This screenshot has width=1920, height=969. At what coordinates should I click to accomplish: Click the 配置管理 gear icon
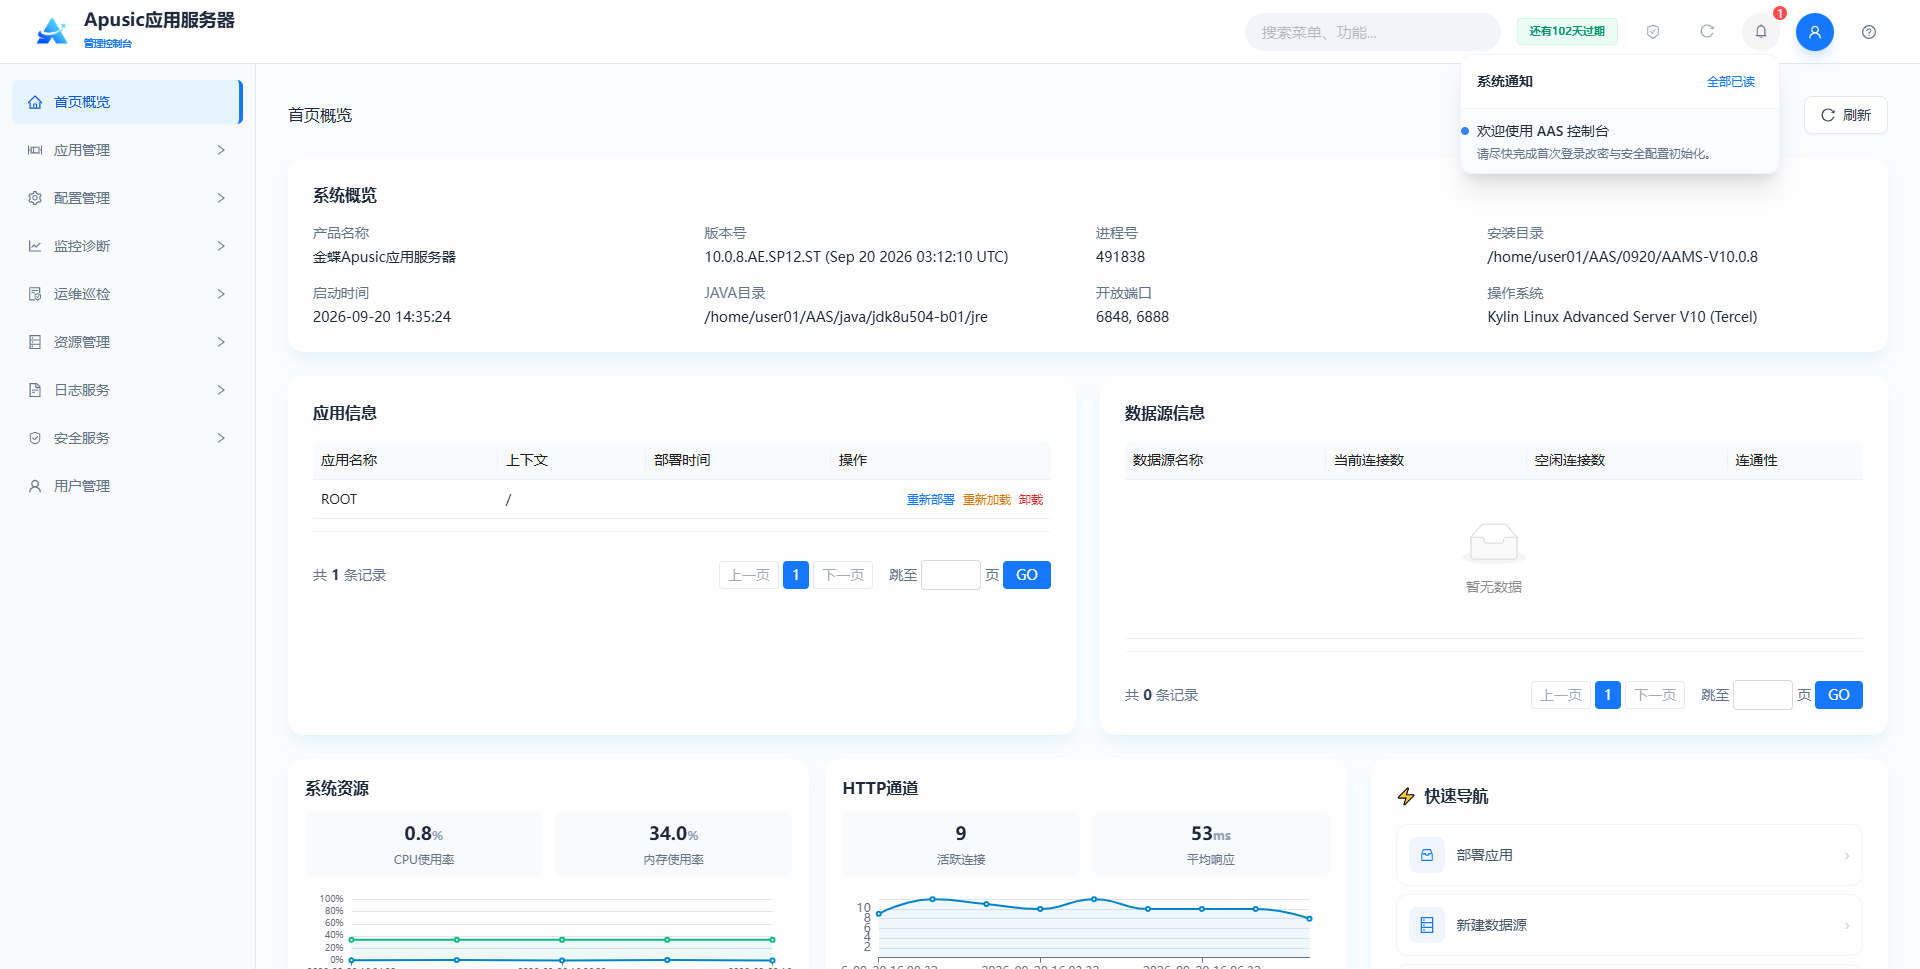(35, 198)
